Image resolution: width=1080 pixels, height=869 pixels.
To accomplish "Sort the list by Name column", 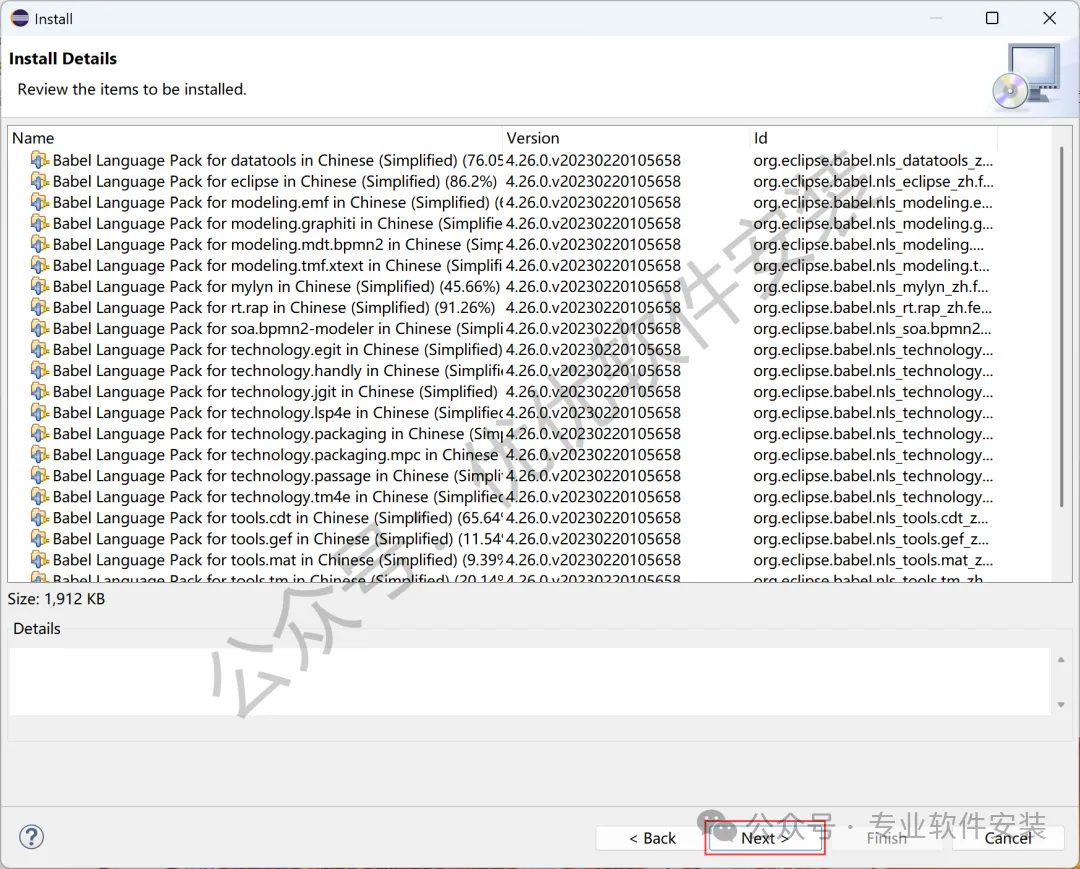I will point(256,138).
